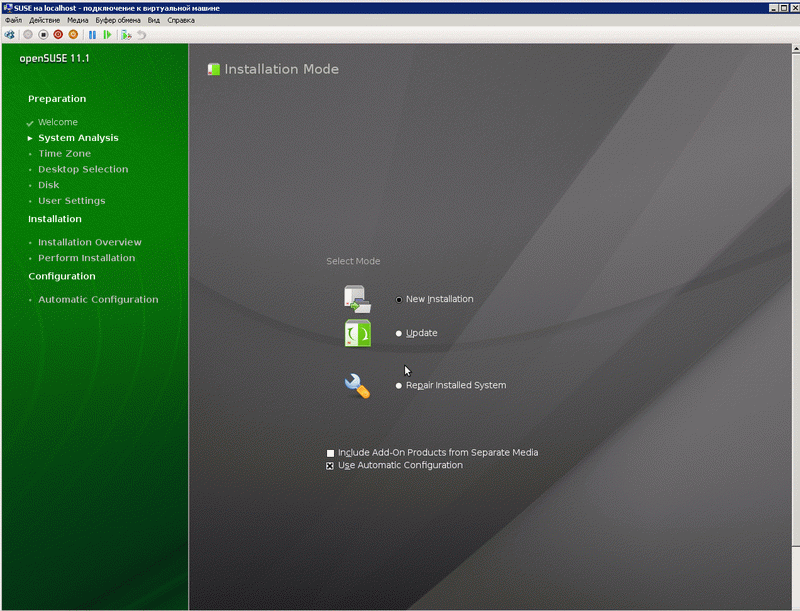Screen dimensions: 800x611
Task: Pause the virtual machine with the blue bars icon
Action: point(92,35)
